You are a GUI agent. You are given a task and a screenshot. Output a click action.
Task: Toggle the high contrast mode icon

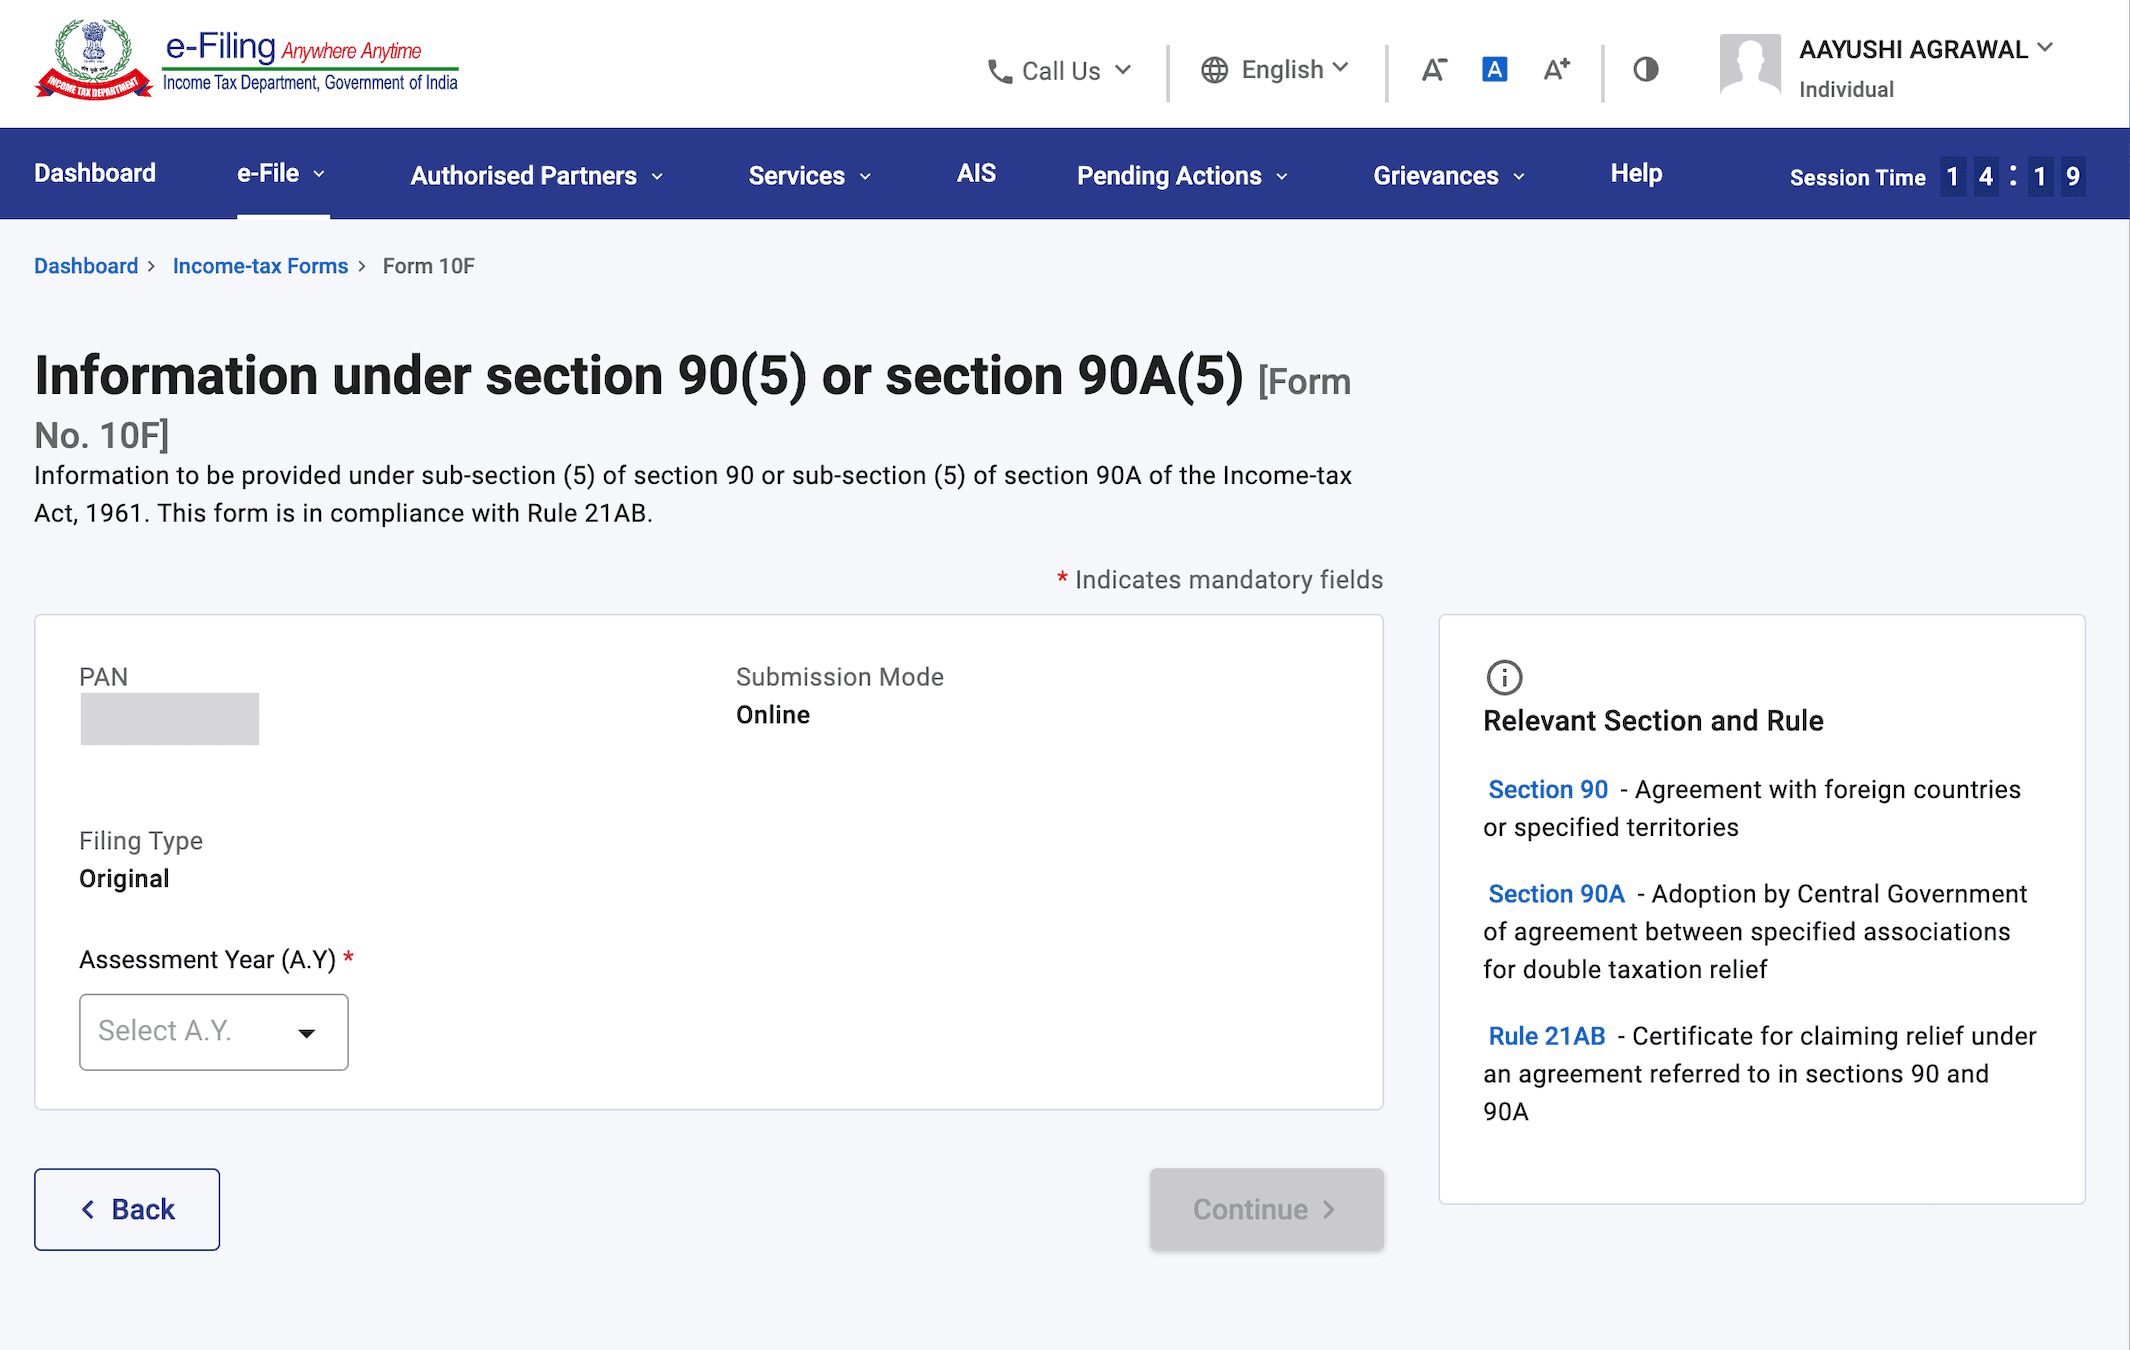pos(1645,70)
